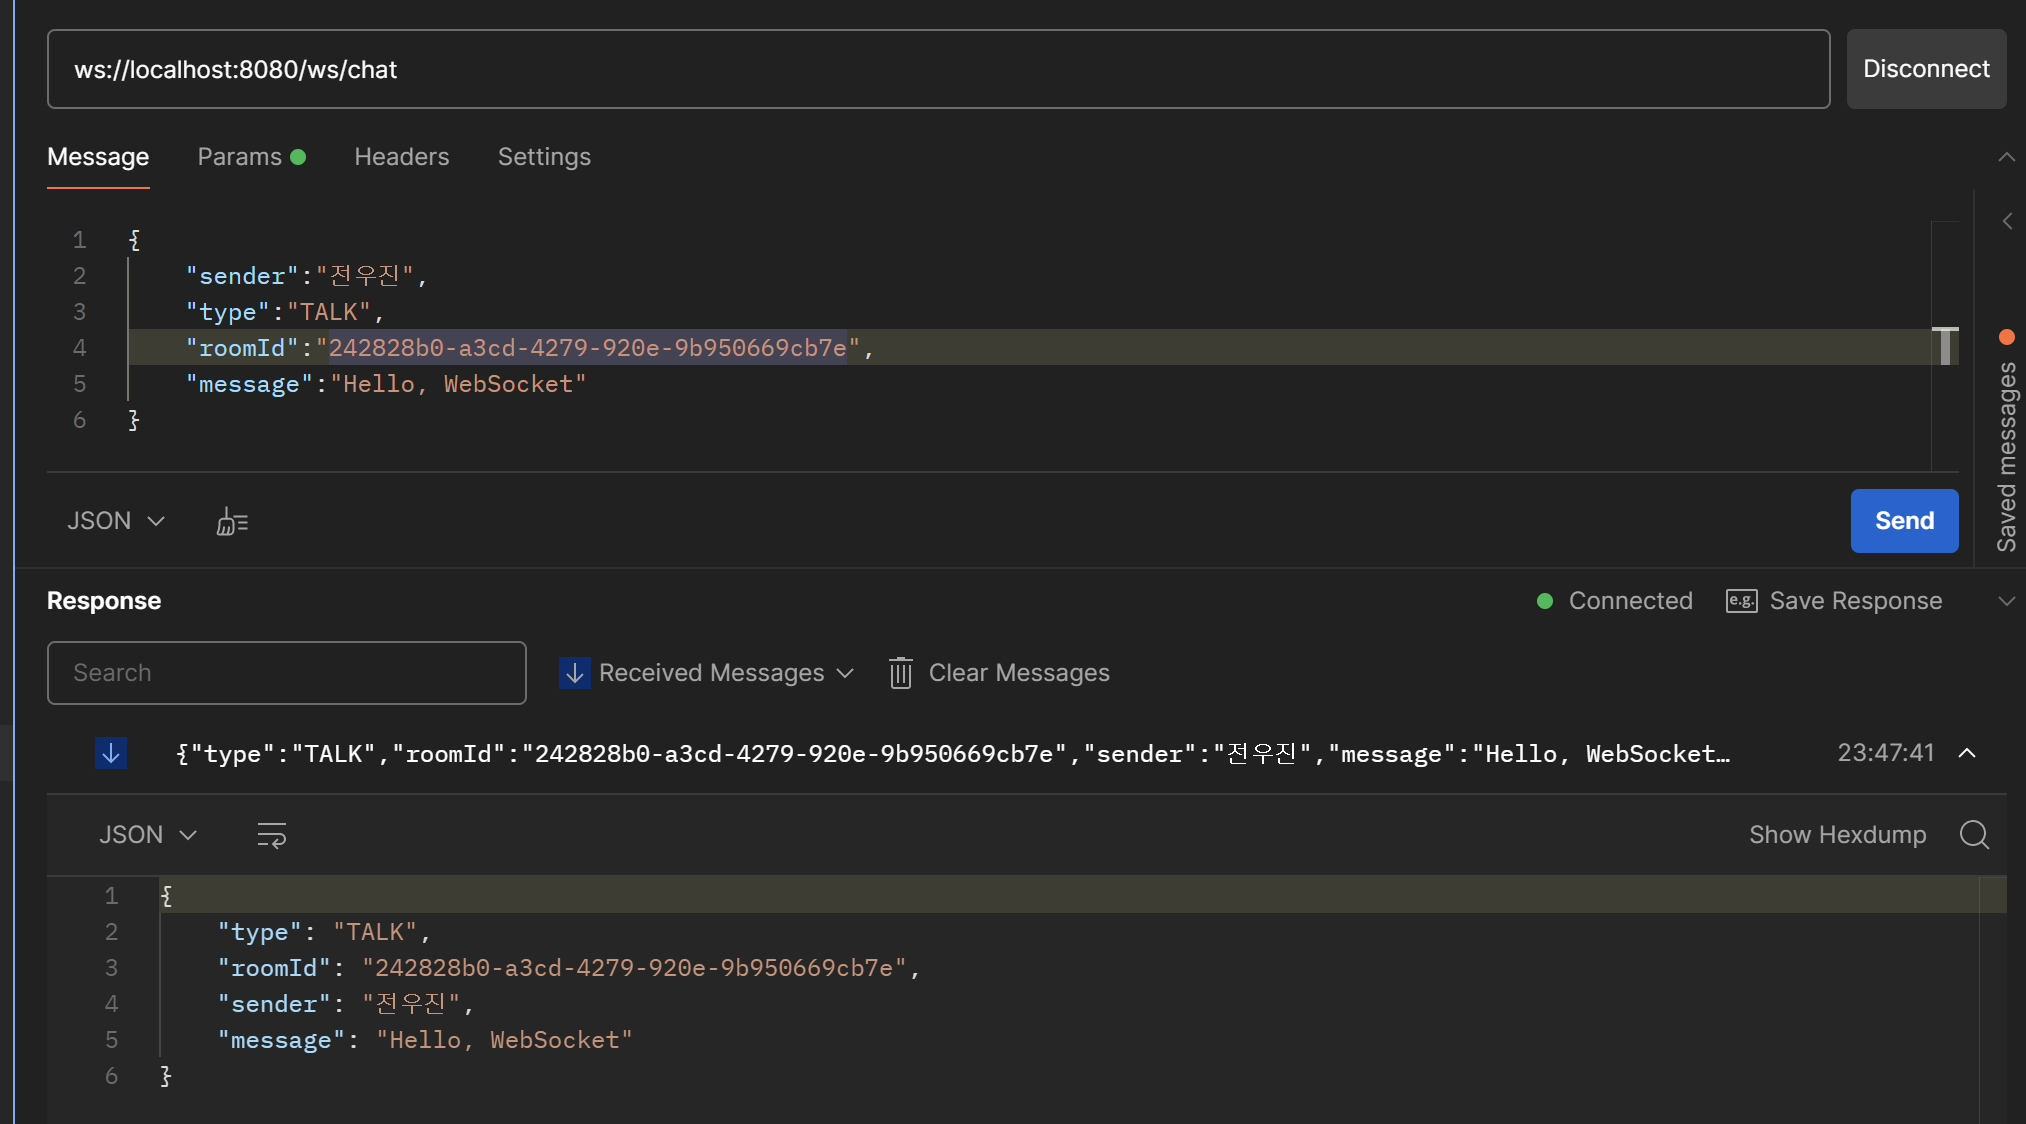Toggle word wrap in response viewer
The width and height of the screenshot is (2026, 1124).
tap(271, 835)
